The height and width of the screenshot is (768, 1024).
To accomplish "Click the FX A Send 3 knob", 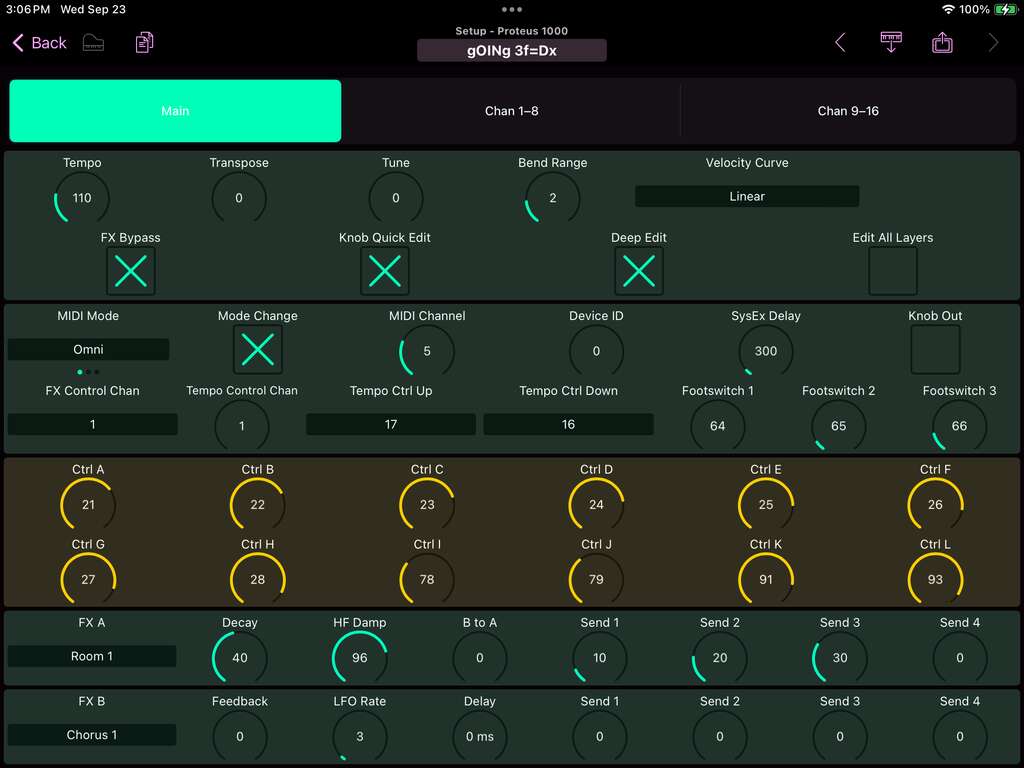I will coord(840,658).
